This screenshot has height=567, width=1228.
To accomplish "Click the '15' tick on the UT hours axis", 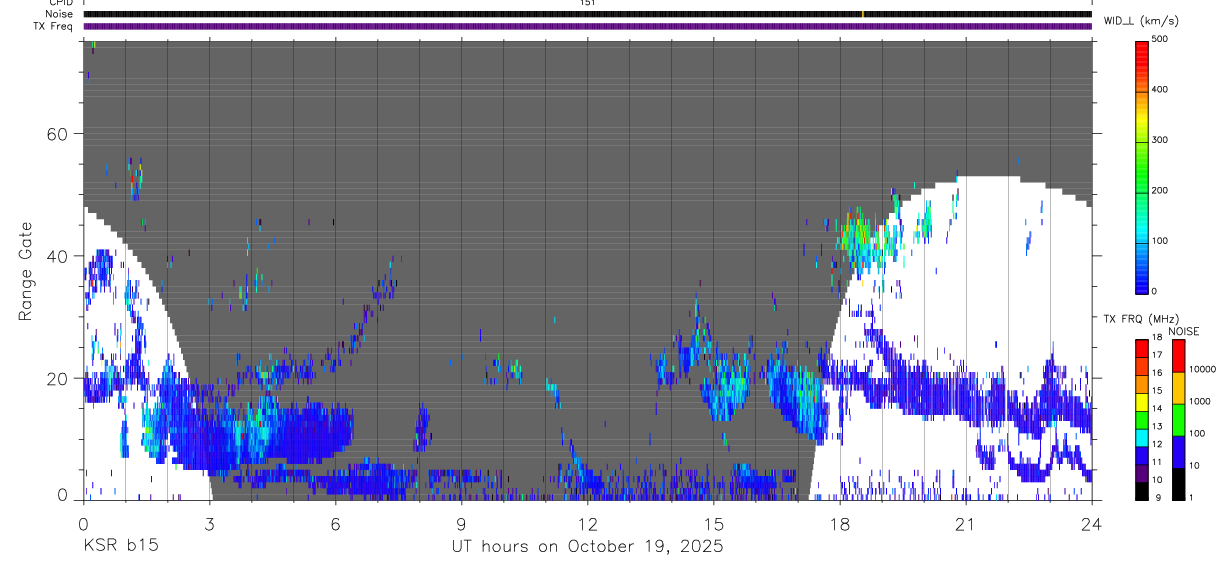I will (x=713, y=522).
